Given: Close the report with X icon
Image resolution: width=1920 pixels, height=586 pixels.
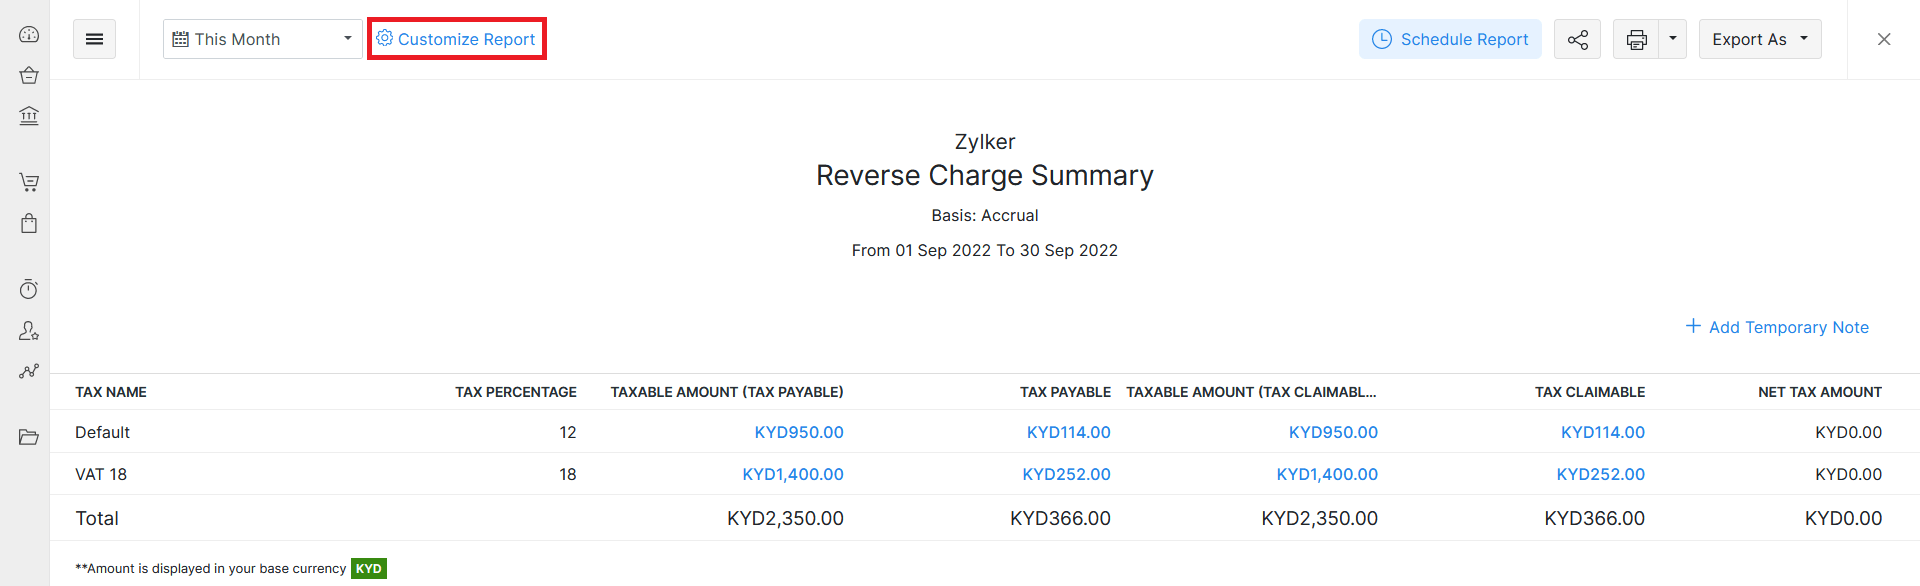Looking at the screenshot, I should 1884,39.
